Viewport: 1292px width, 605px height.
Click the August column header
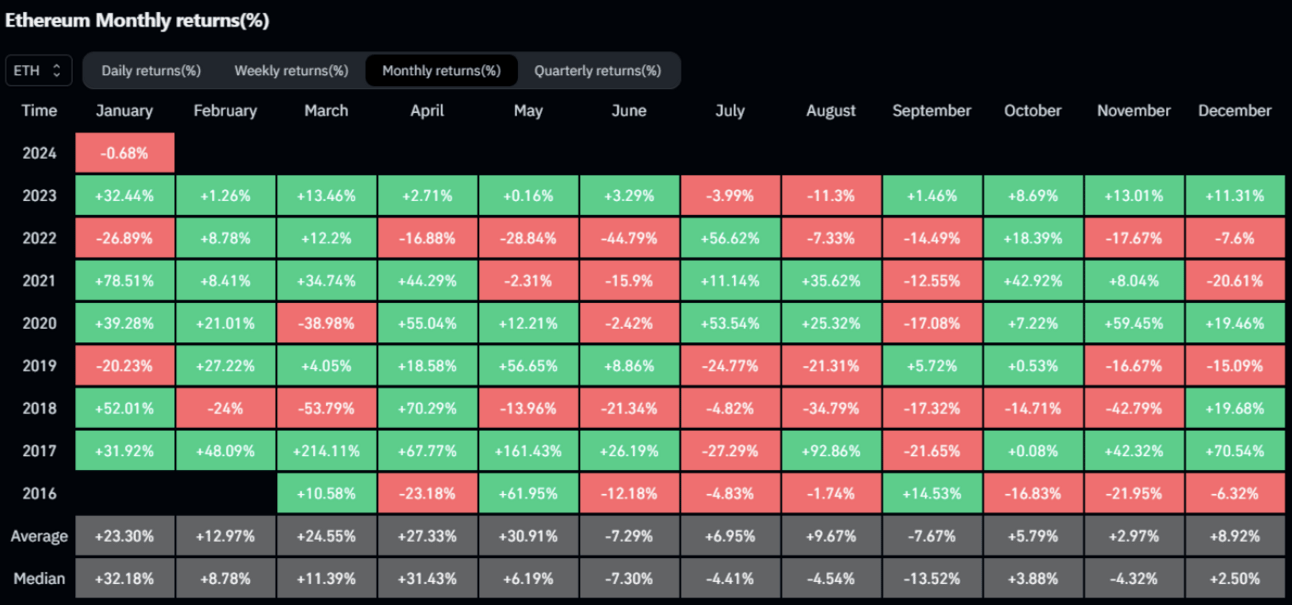(831, 111)
